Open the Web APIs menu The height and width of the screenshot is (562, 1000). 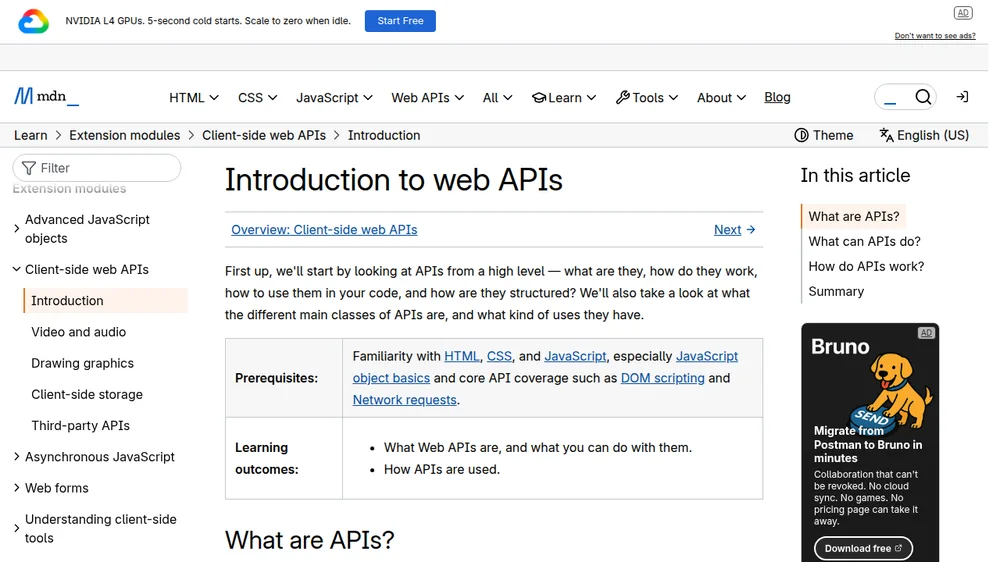[x=427, y=98]
